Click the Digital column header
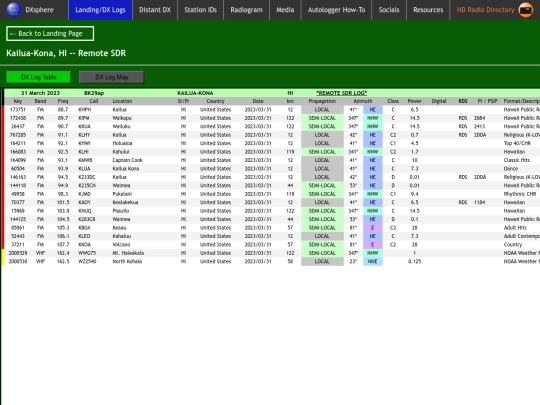The width and height of the screenshot is (540, 405). coord(439,101)
